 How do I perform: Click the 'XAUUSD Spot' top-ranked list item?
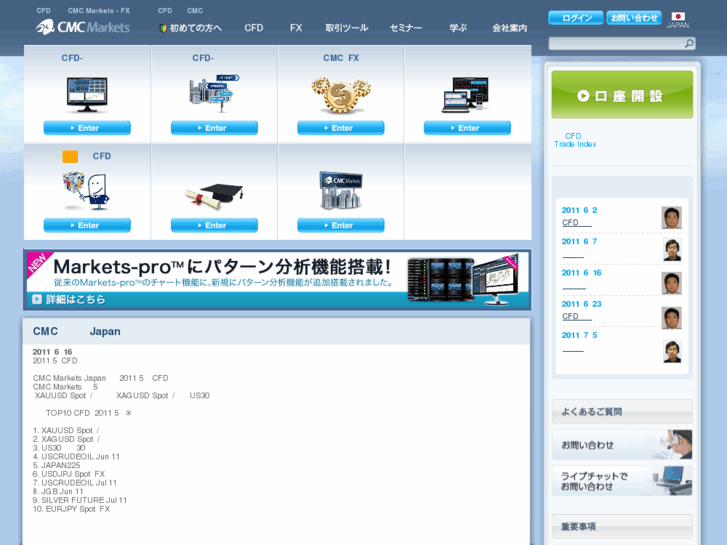pos(66,430)
